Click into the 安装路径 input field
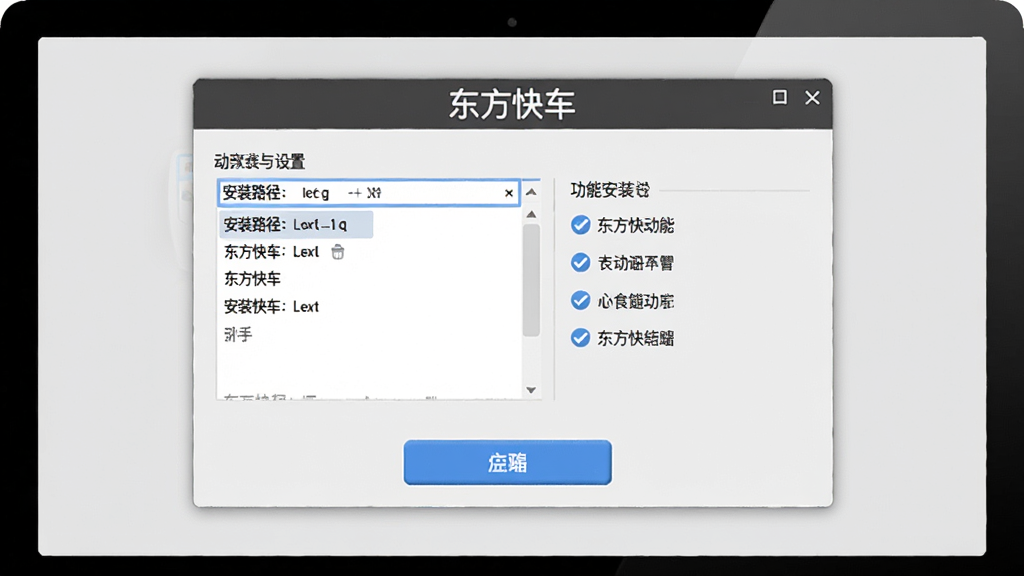Viewport: 1024px width, 576px height. [369, 193]
